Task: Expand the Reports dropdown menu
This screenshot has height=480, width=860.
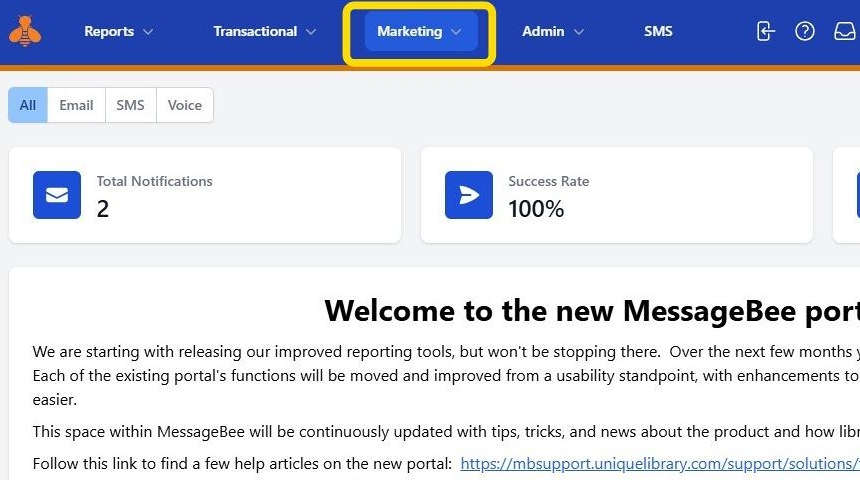Action: (118, 31)
